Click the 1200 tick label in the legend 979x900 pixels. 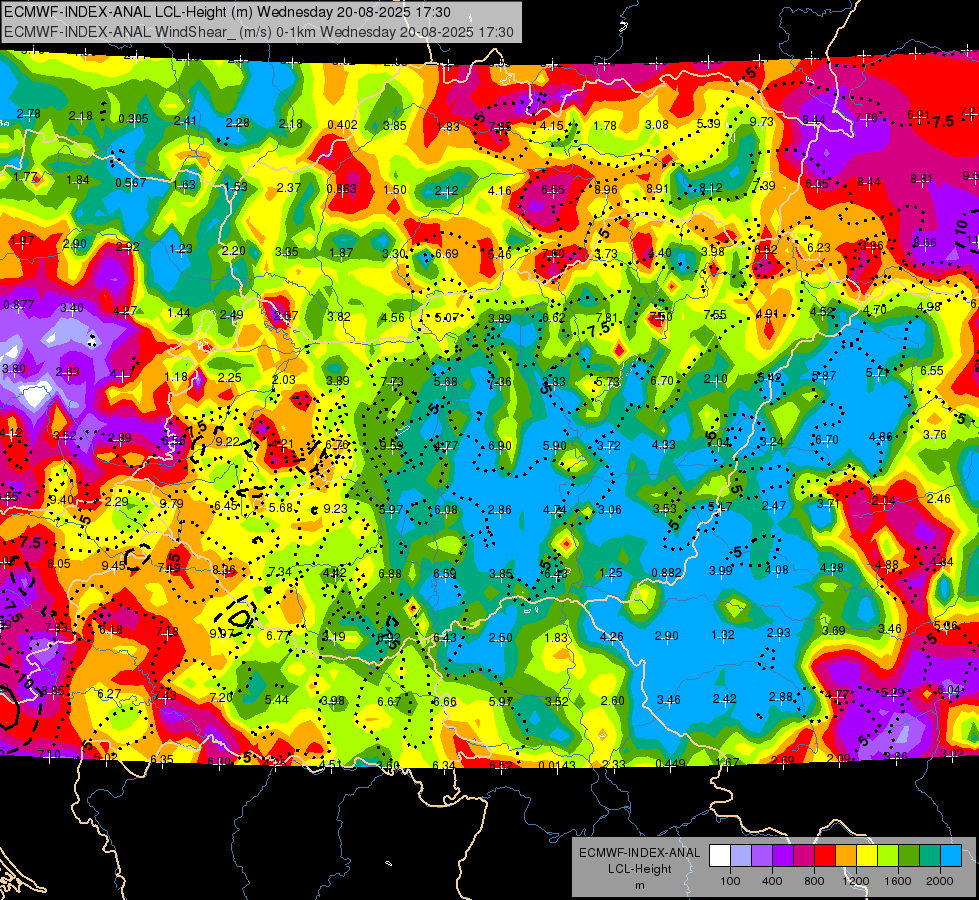point(856,881)
